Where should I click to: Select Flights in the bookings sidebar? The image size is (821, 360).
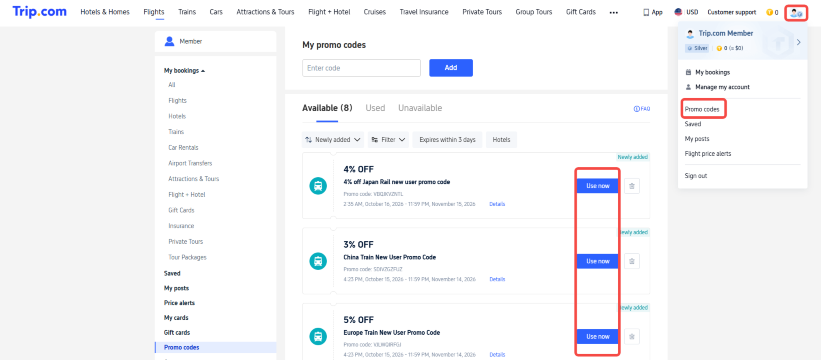(177, 100)
